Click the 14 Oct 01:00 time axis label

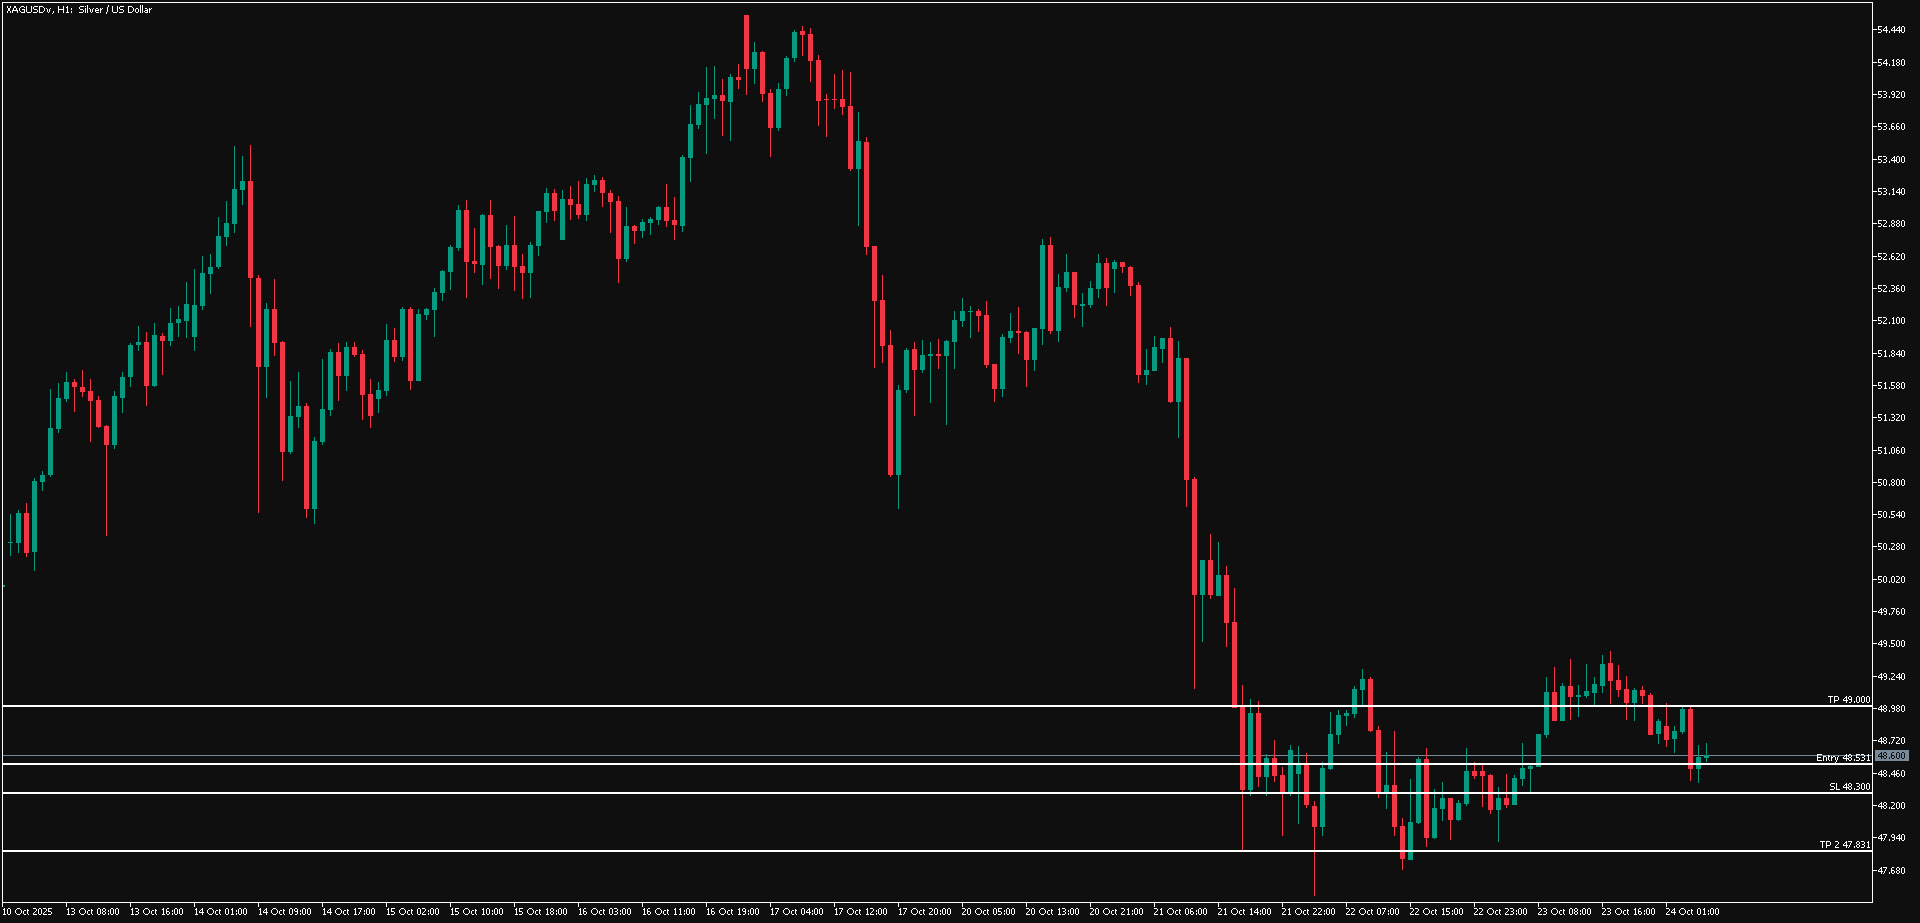[x=220, y=912]
